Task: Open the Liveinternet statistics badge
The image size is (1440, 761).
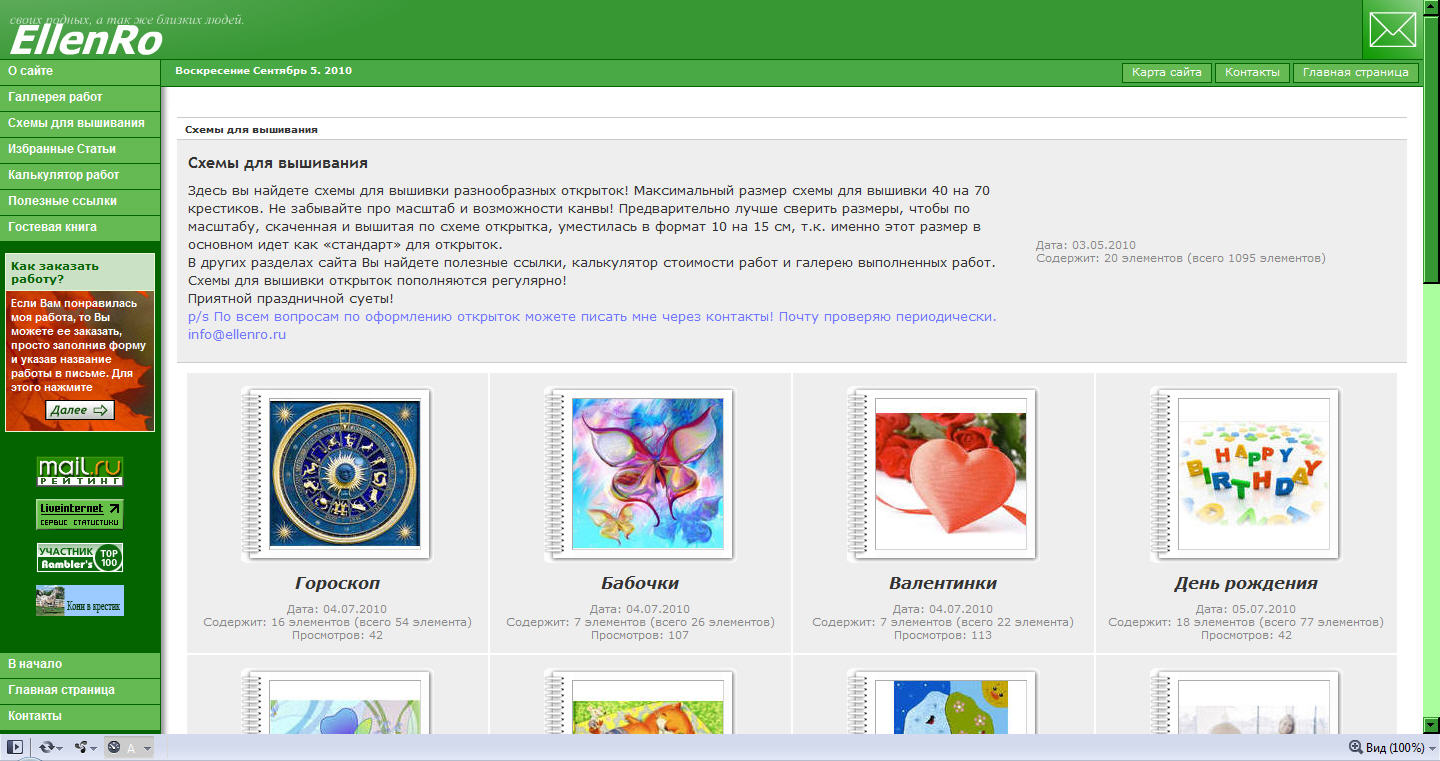Action: (x=80, y=514)
